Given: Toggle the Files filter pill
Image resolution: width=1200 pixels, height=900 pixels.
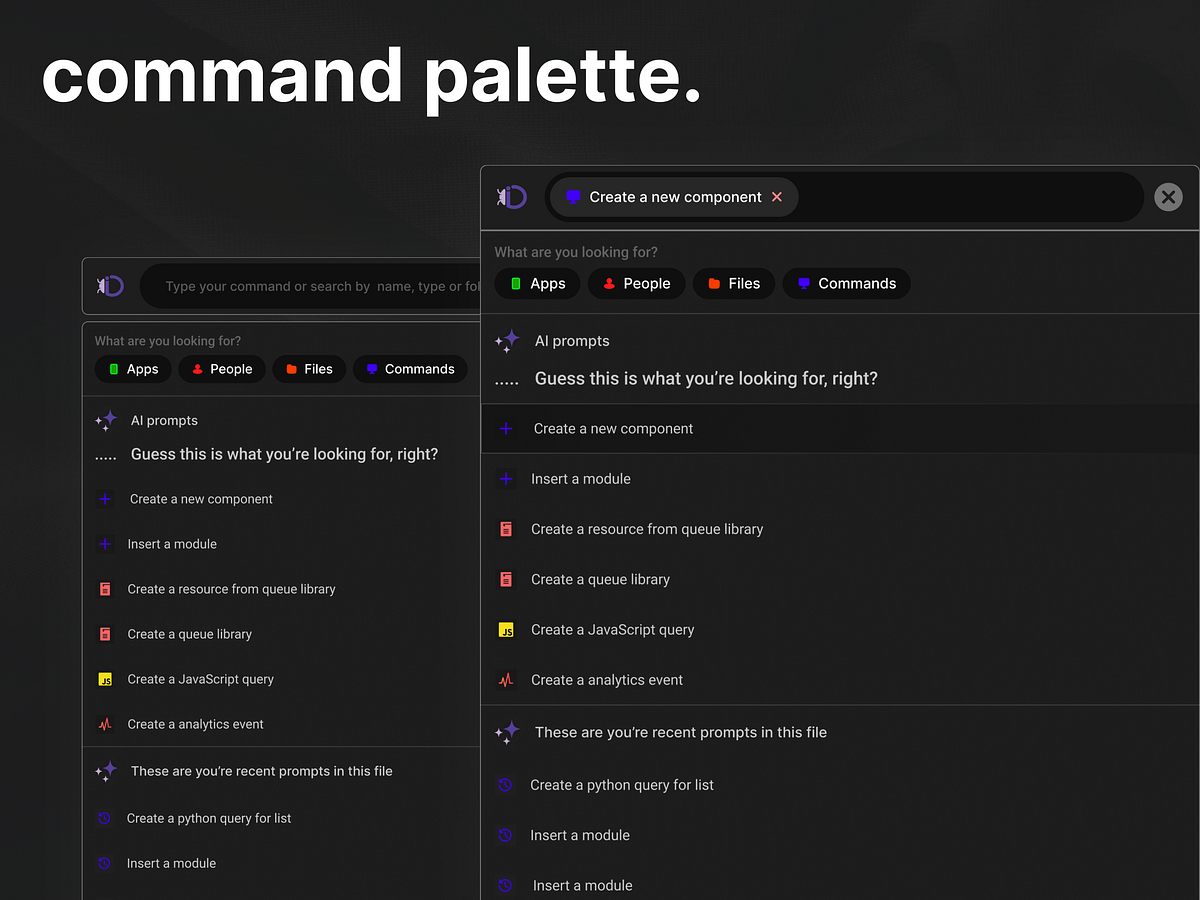Looking at the screenshot, I should pos(733,283).
